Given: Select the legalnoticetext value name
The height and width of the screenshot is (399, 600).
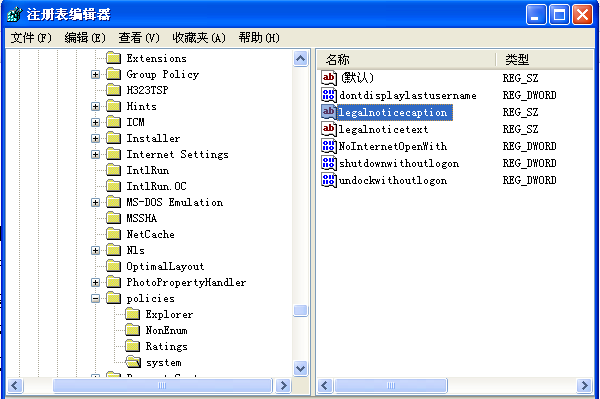Looking at the screenshot, I should tap(383, 129).
